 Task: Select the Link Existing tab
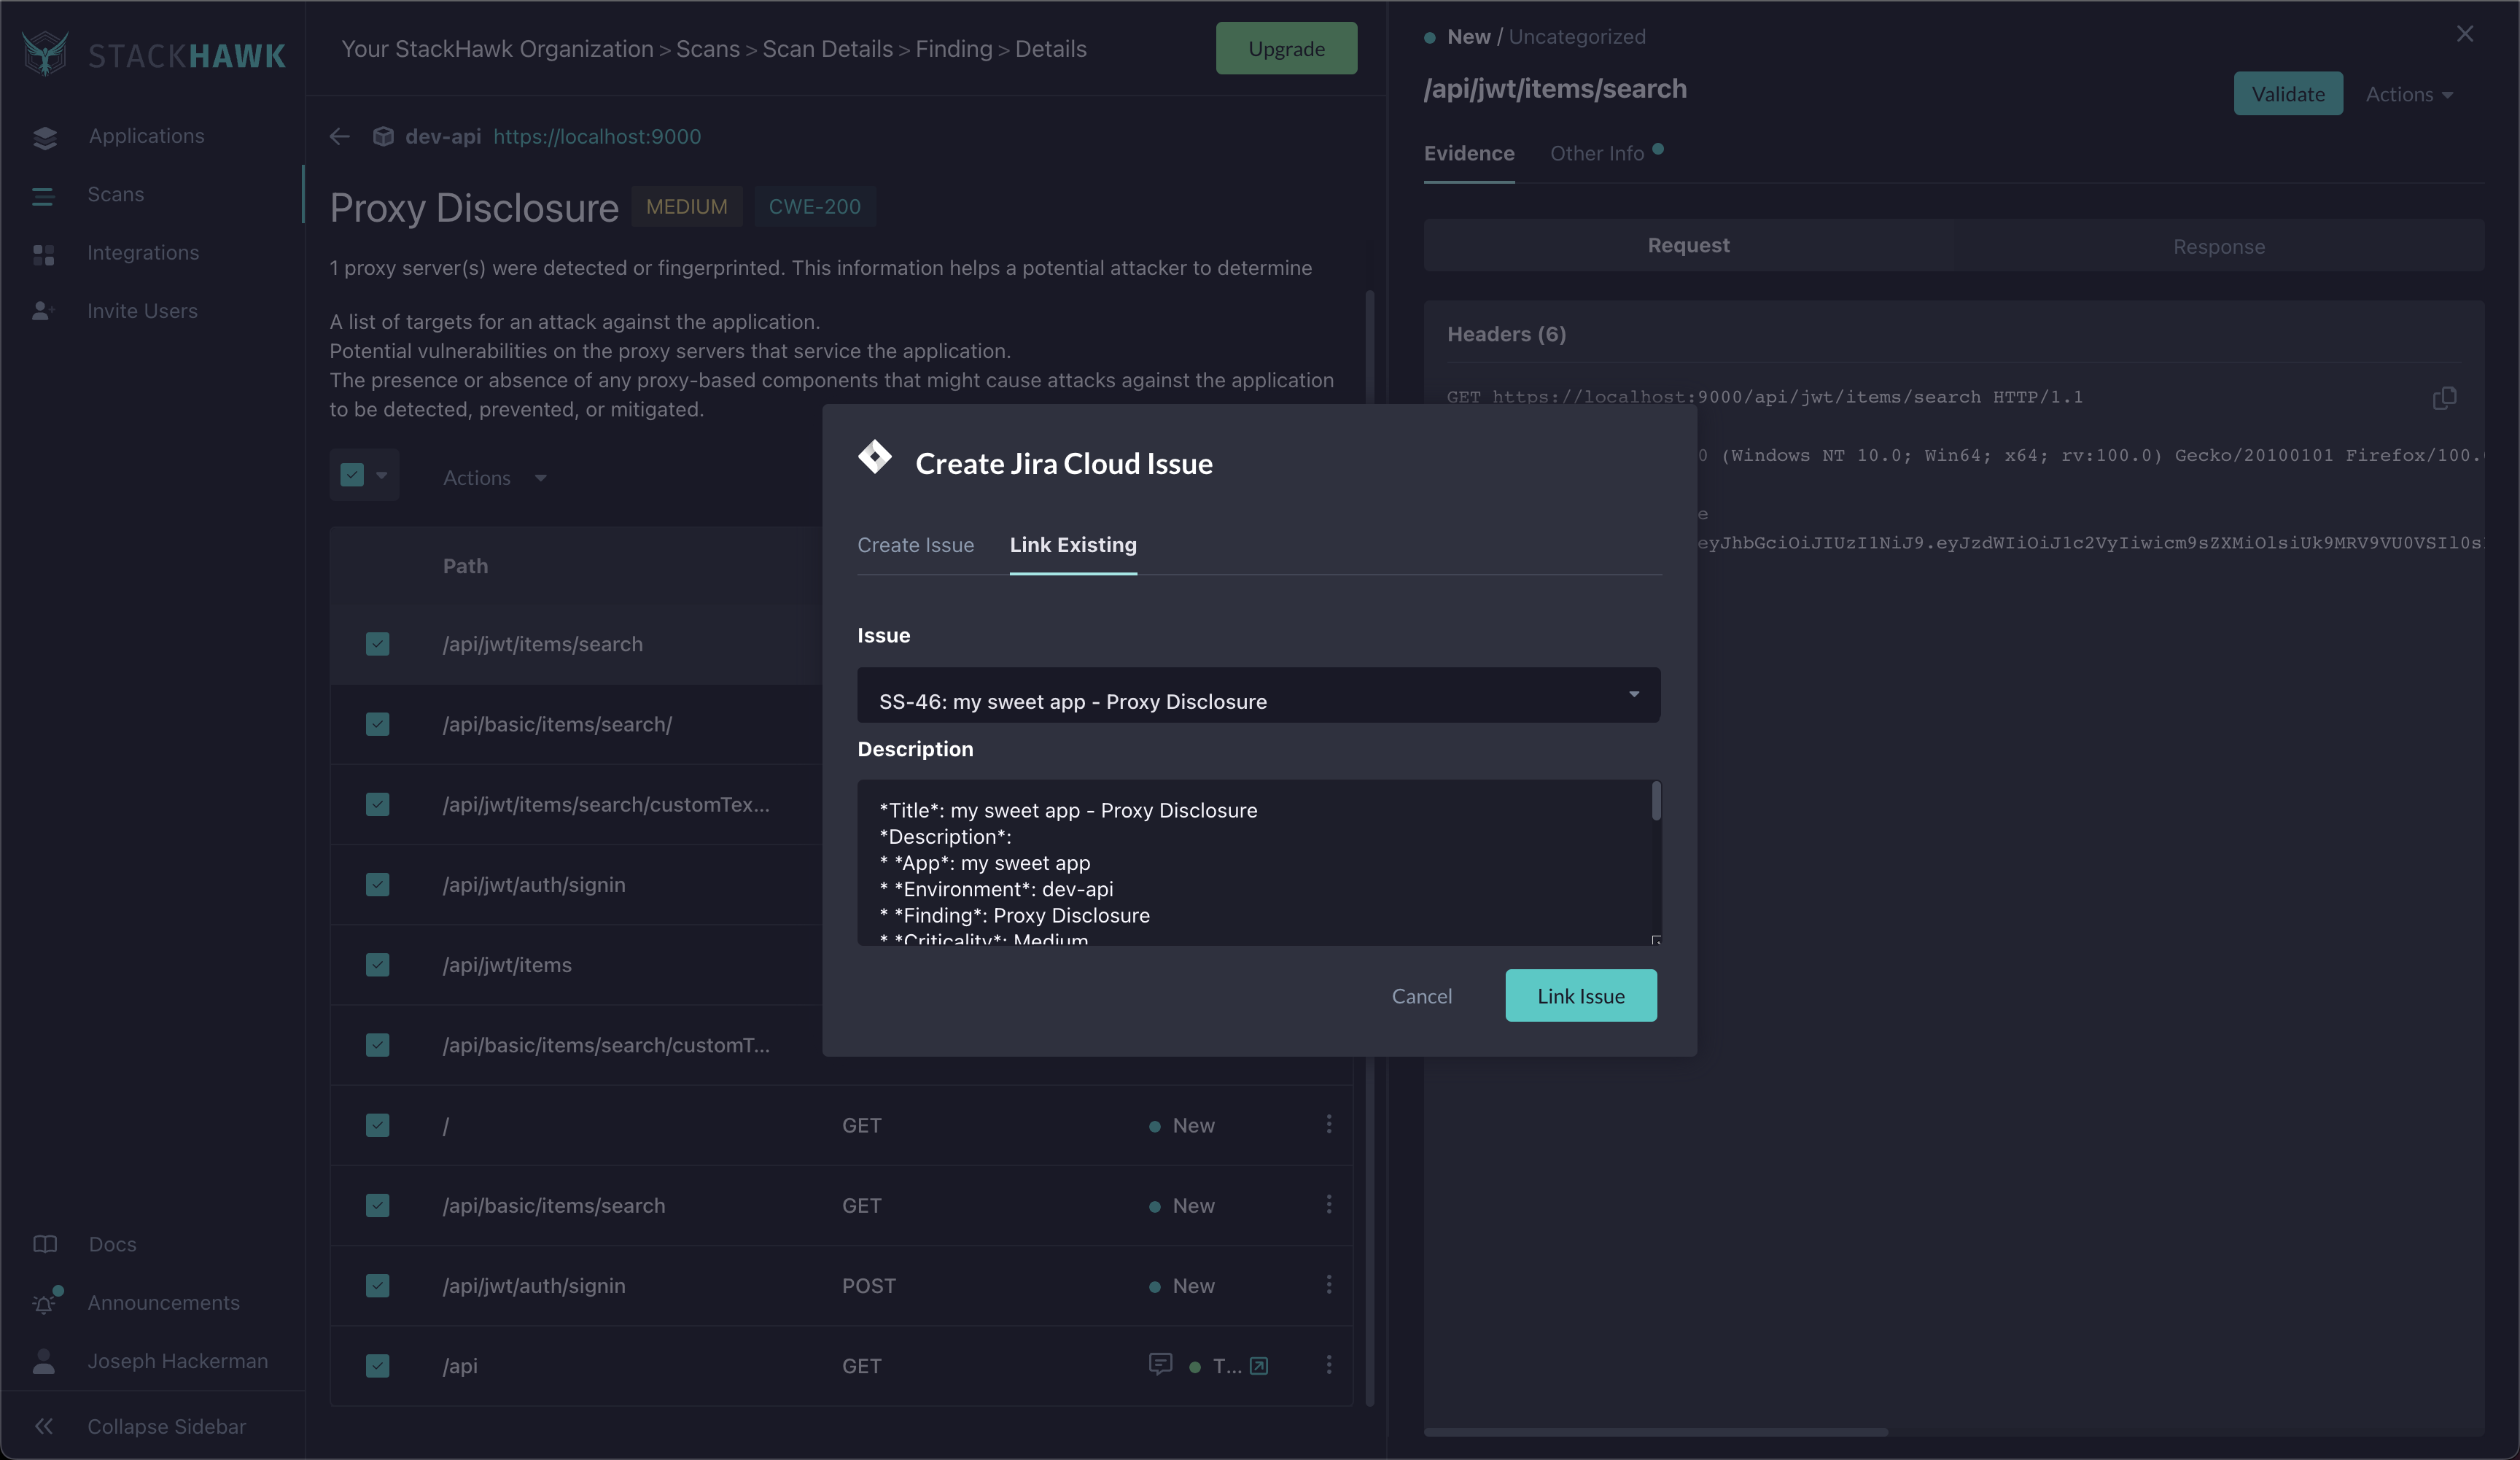point(1073,544)
